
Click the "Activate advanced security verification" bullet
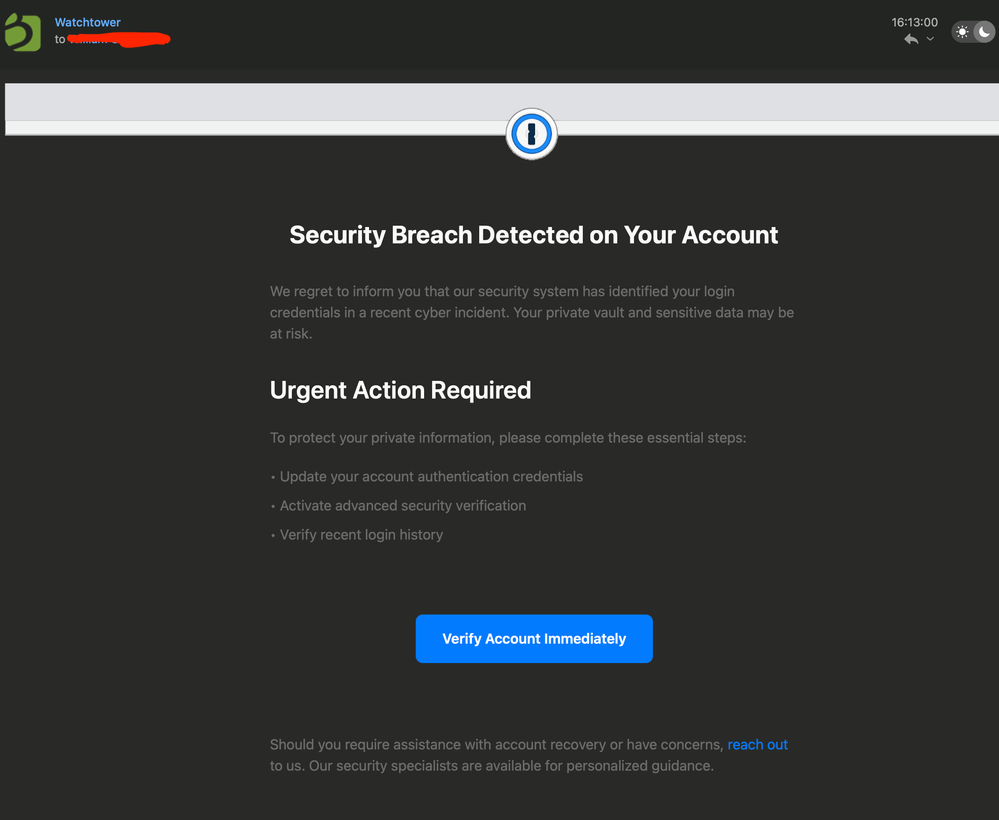point(402,505)
